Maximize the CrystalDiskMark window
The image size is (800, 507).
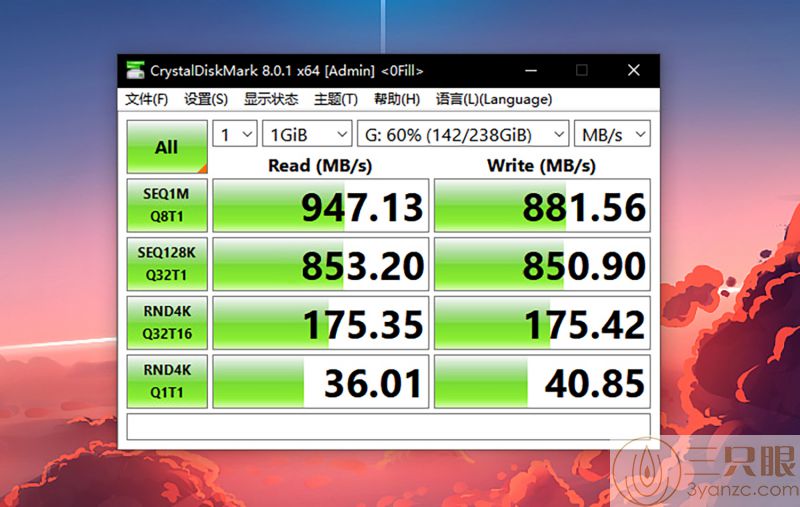[582, 70]
